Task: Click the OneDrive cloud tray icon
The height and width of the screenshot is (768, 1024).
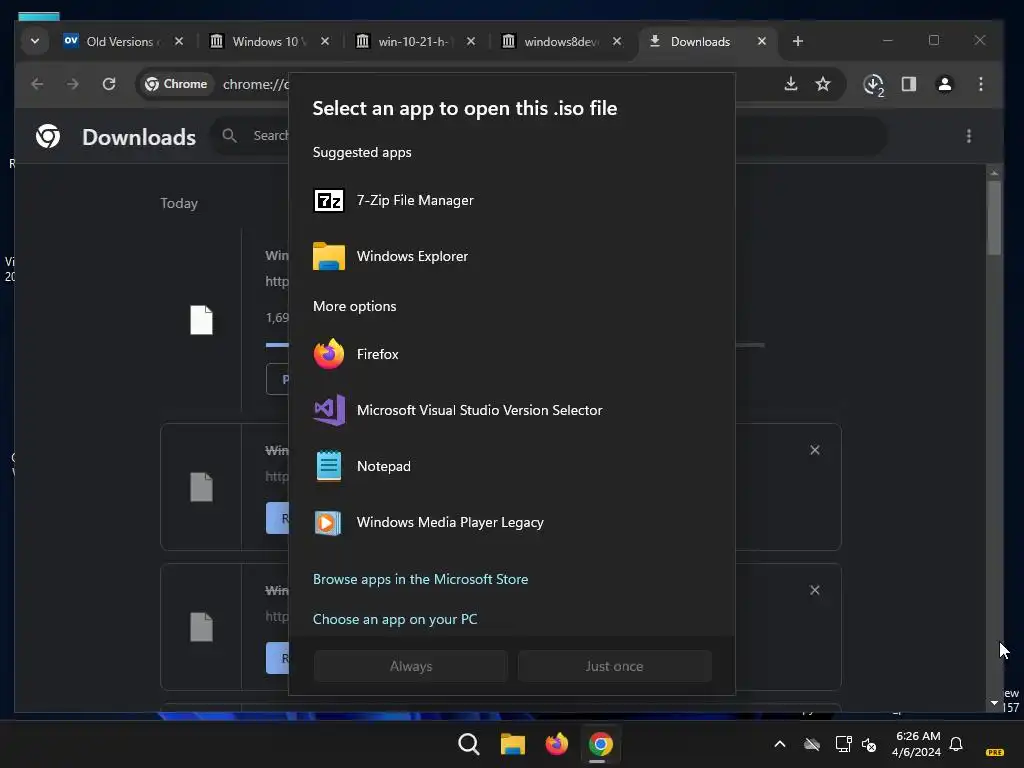Action: point(812,744)
